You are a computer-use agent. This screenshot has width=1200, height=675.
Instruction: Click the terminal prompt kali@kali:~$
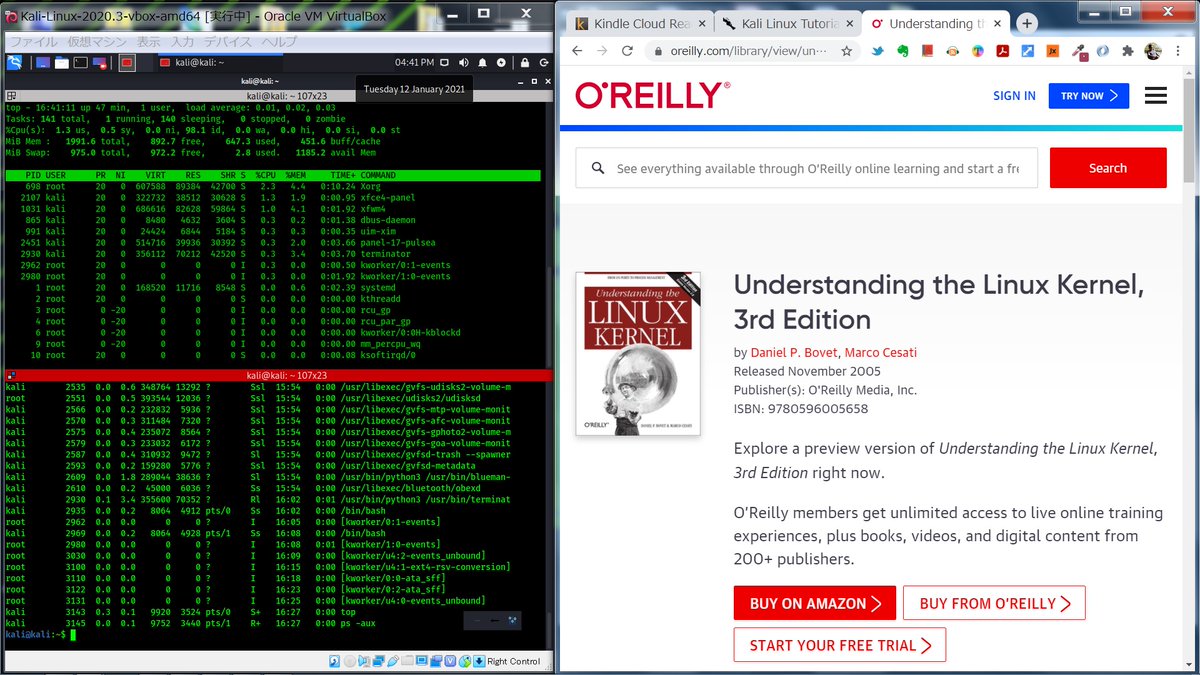[36, 634]
